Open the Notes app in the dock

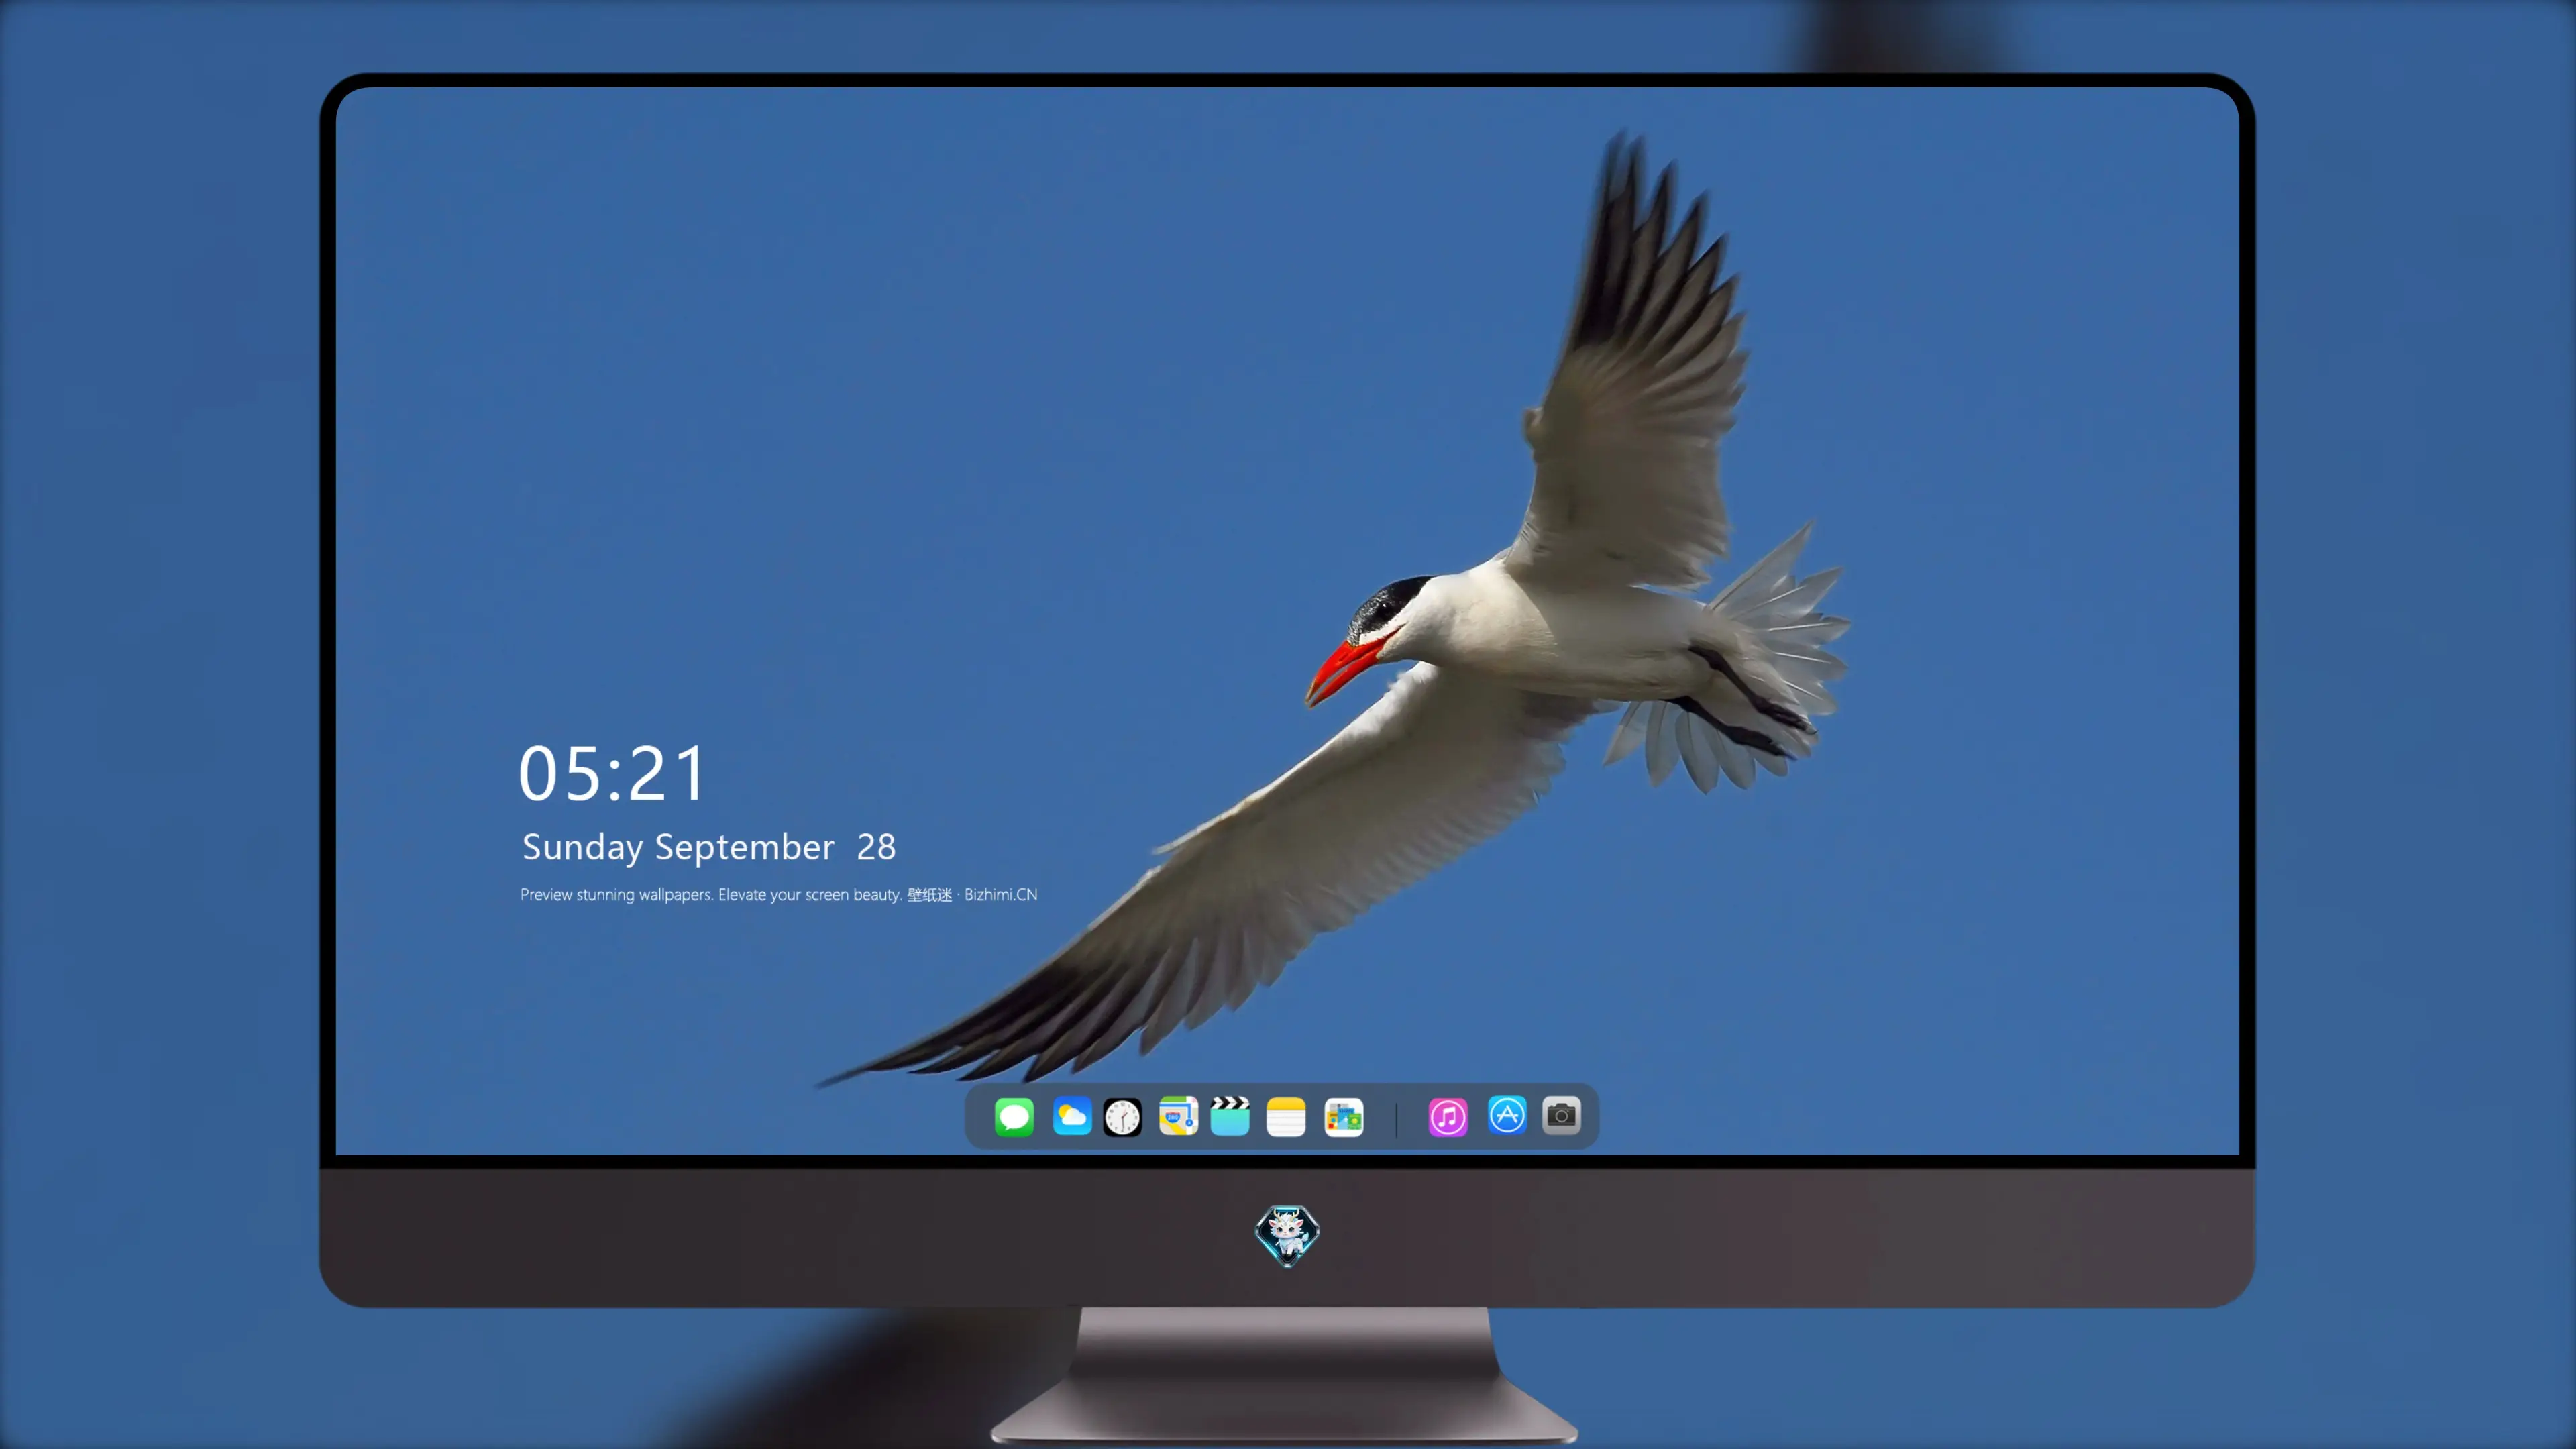1286,1116
